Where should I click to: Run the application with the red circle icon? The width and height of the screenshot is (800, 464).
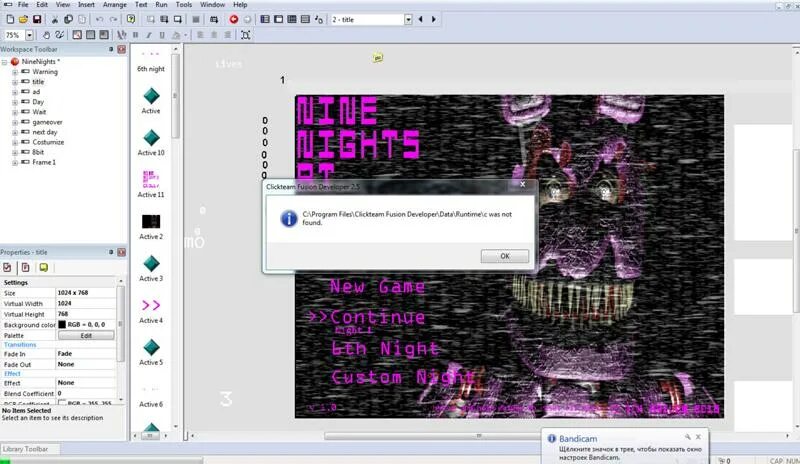(x=234, y=19)
